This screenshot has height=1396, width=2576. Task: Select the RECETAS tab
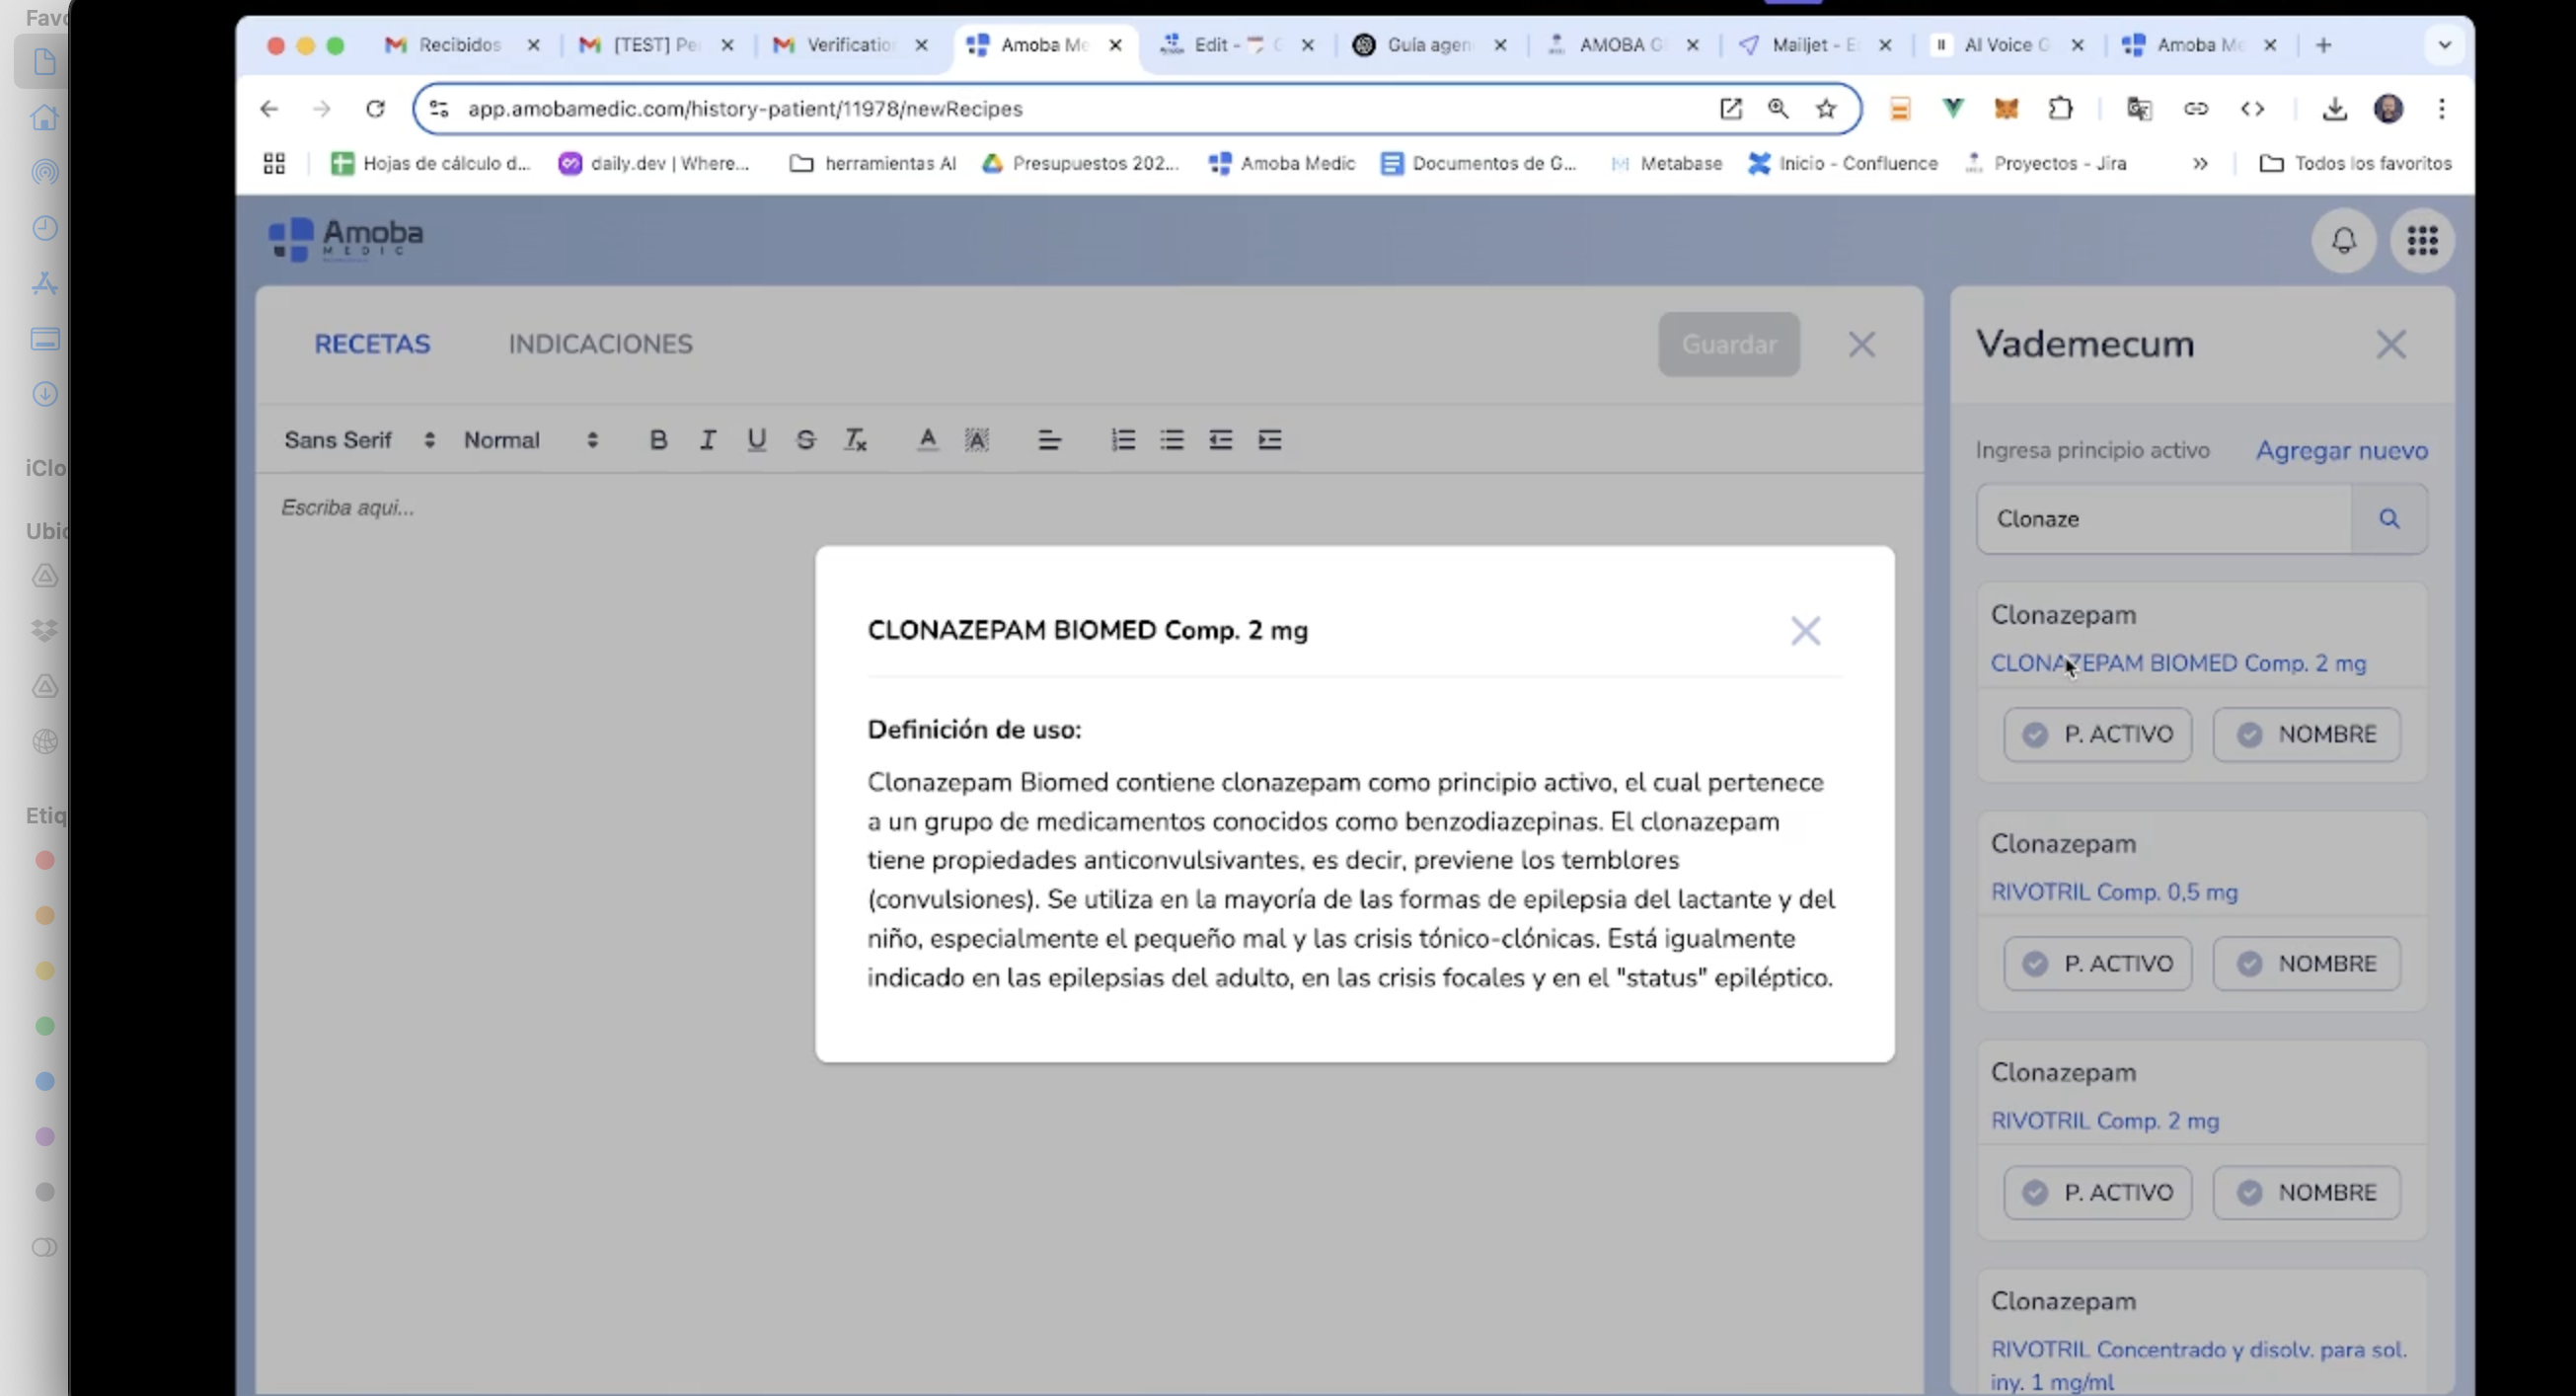[372, 344]
